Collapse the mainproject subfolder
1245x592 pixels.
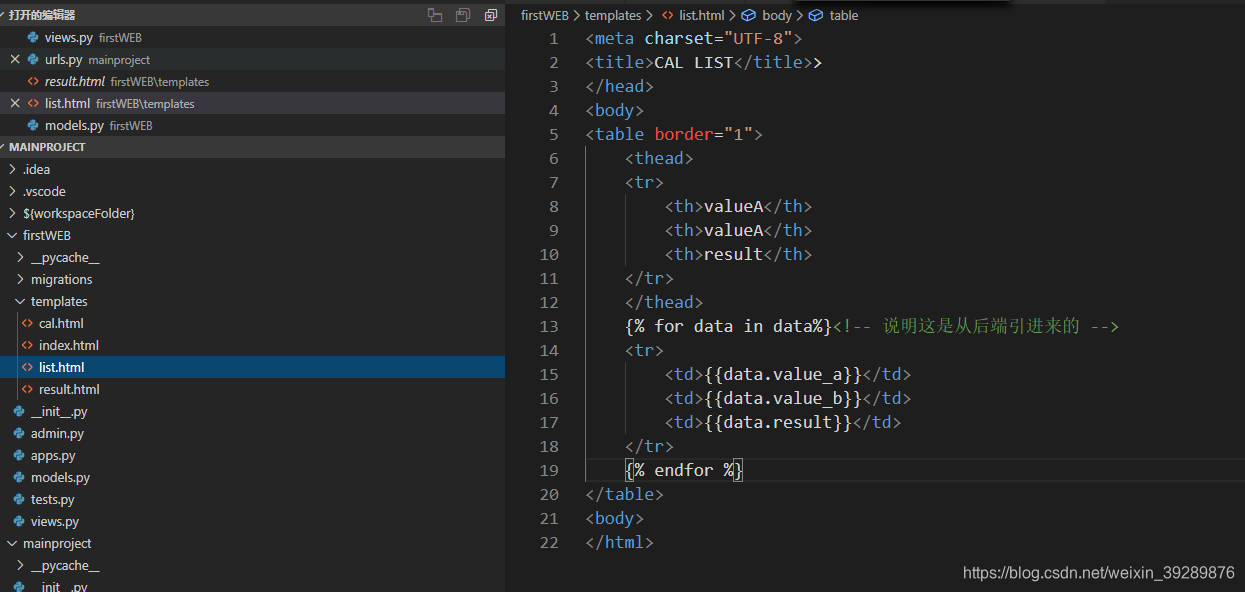pyautogui.click(x=12, y=543)
